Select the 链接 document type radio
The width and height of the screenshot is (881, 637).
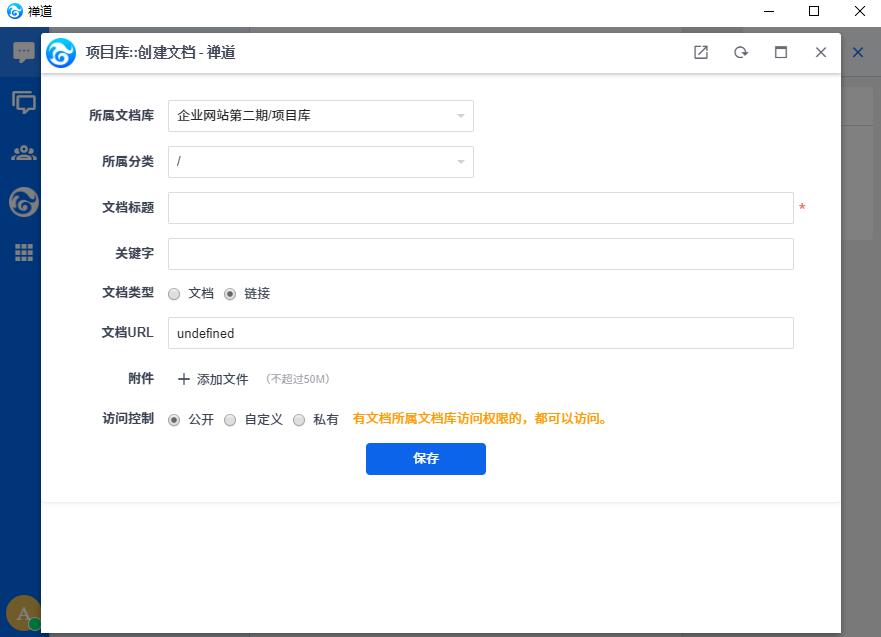(x=230, y=294)
